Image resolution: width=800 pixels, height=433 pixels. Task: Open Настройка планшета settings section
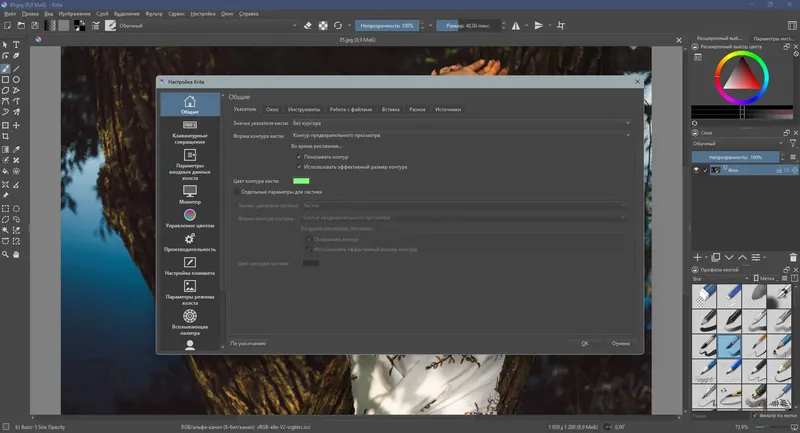click(x=189, y=266)
